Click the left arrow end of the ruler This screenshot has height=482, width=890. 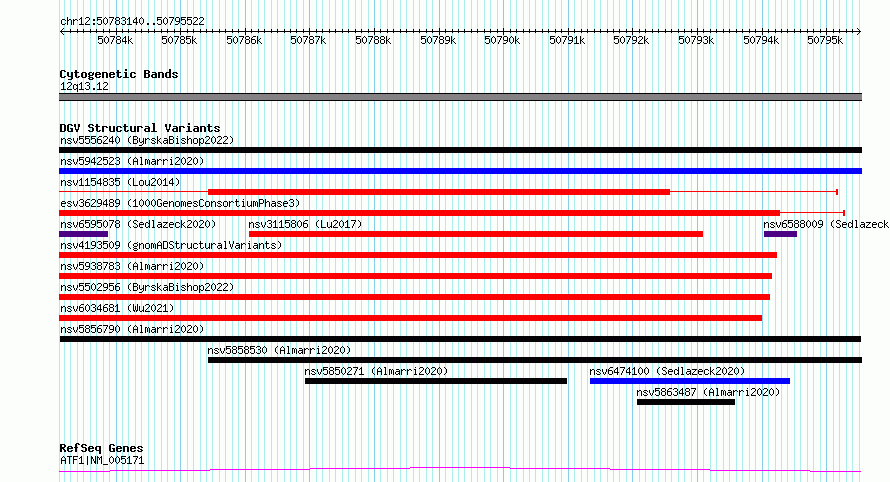(x=62, y=31)
